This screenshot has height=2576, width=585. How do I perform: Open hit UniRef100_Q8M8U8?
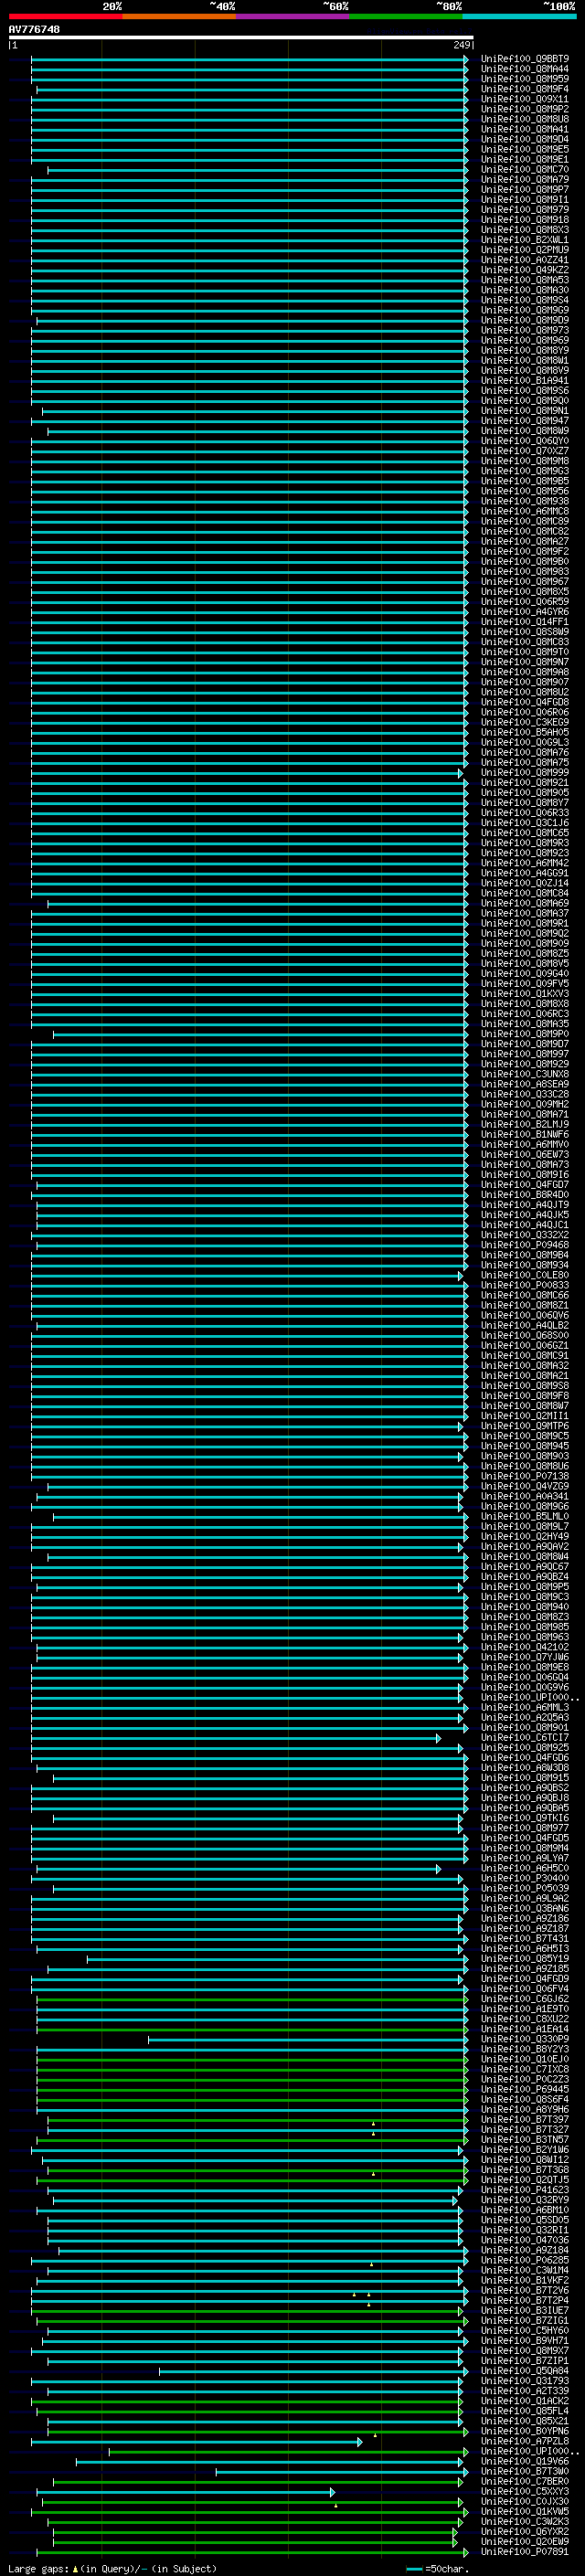click(x=525, y=119)
